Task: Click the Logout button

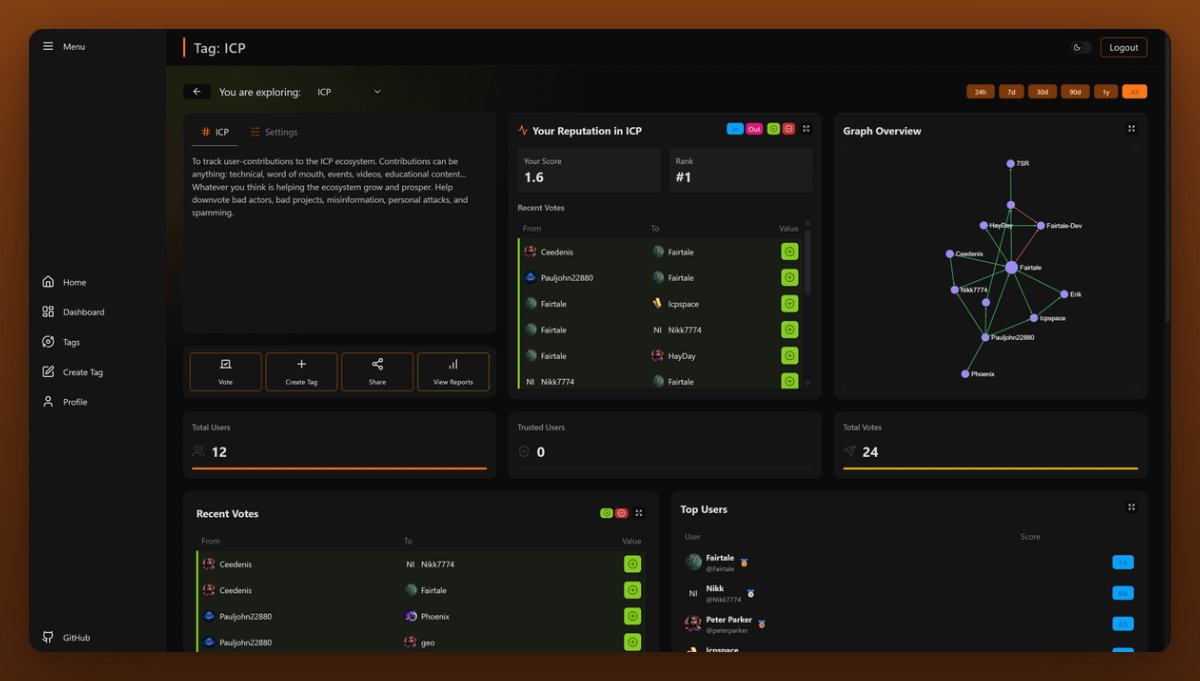Action: 1123,47
